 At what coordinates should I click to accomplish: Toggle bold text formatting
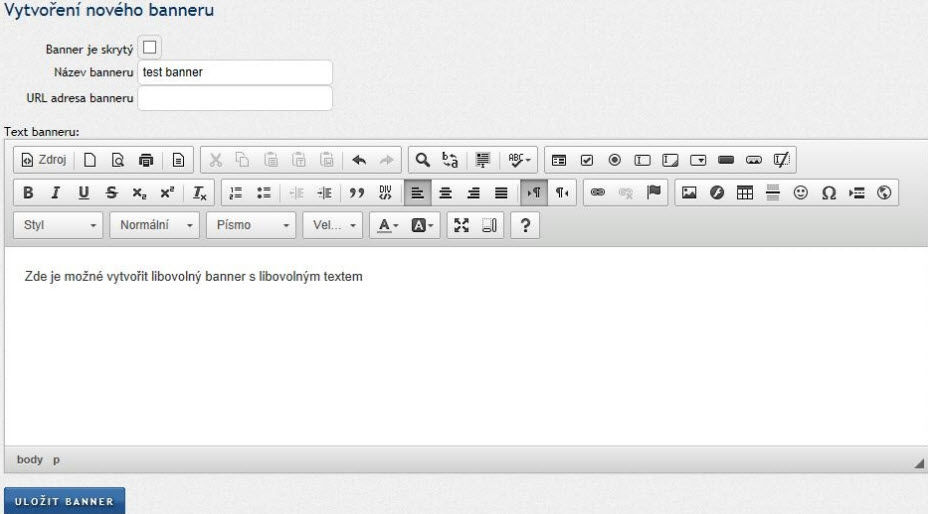28,193
